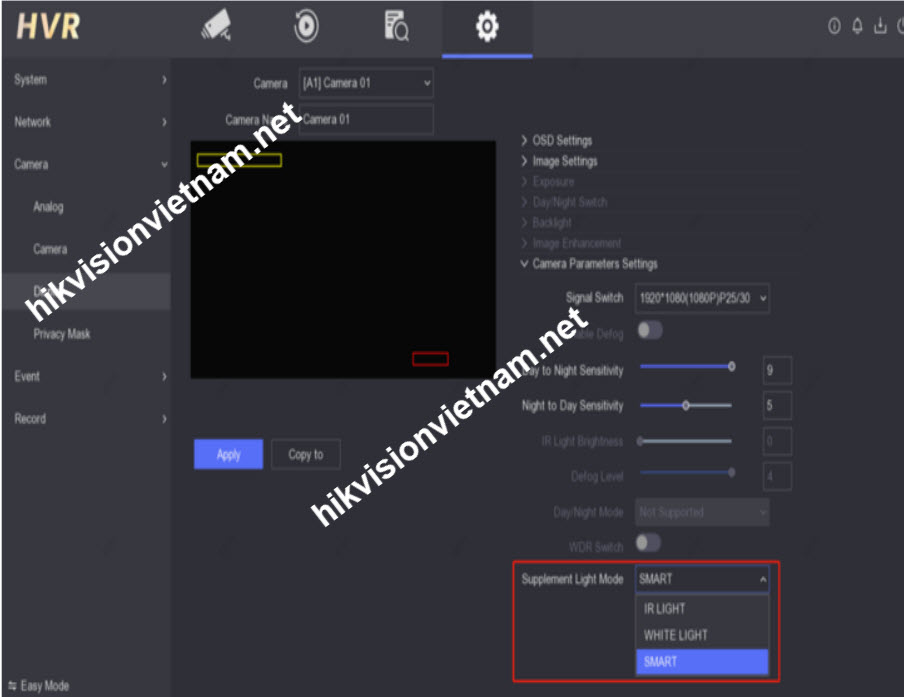This screenshot has width=904, height=697.
Task: Click the Copy to button
Action: 306,454
